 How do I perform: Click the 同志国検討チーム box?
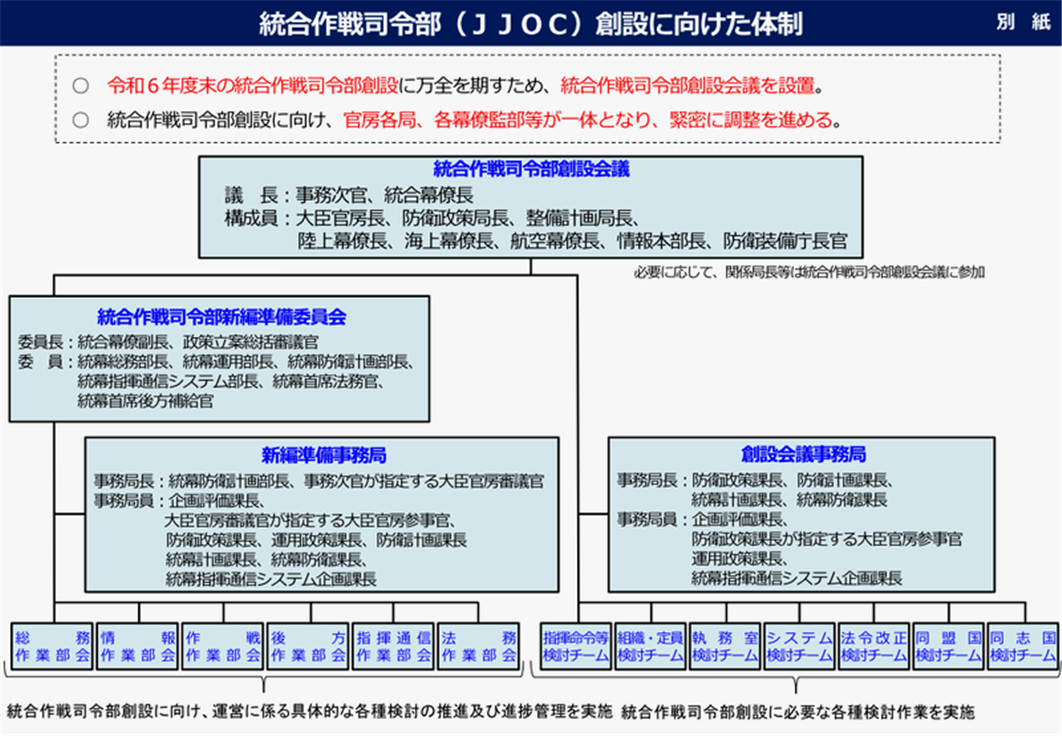tap(1022, 647)
